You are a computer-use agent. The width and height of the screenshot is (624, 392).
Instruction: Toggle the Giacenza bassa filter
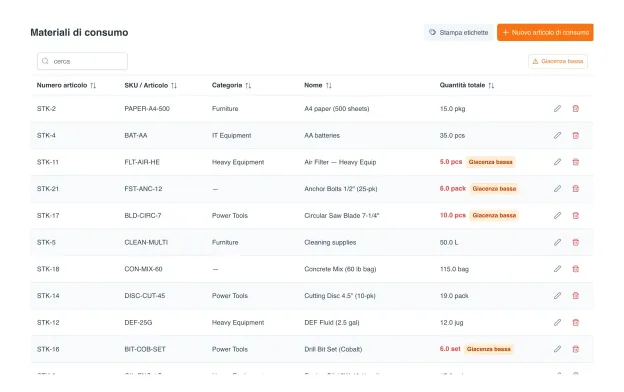tap(558, 61)
